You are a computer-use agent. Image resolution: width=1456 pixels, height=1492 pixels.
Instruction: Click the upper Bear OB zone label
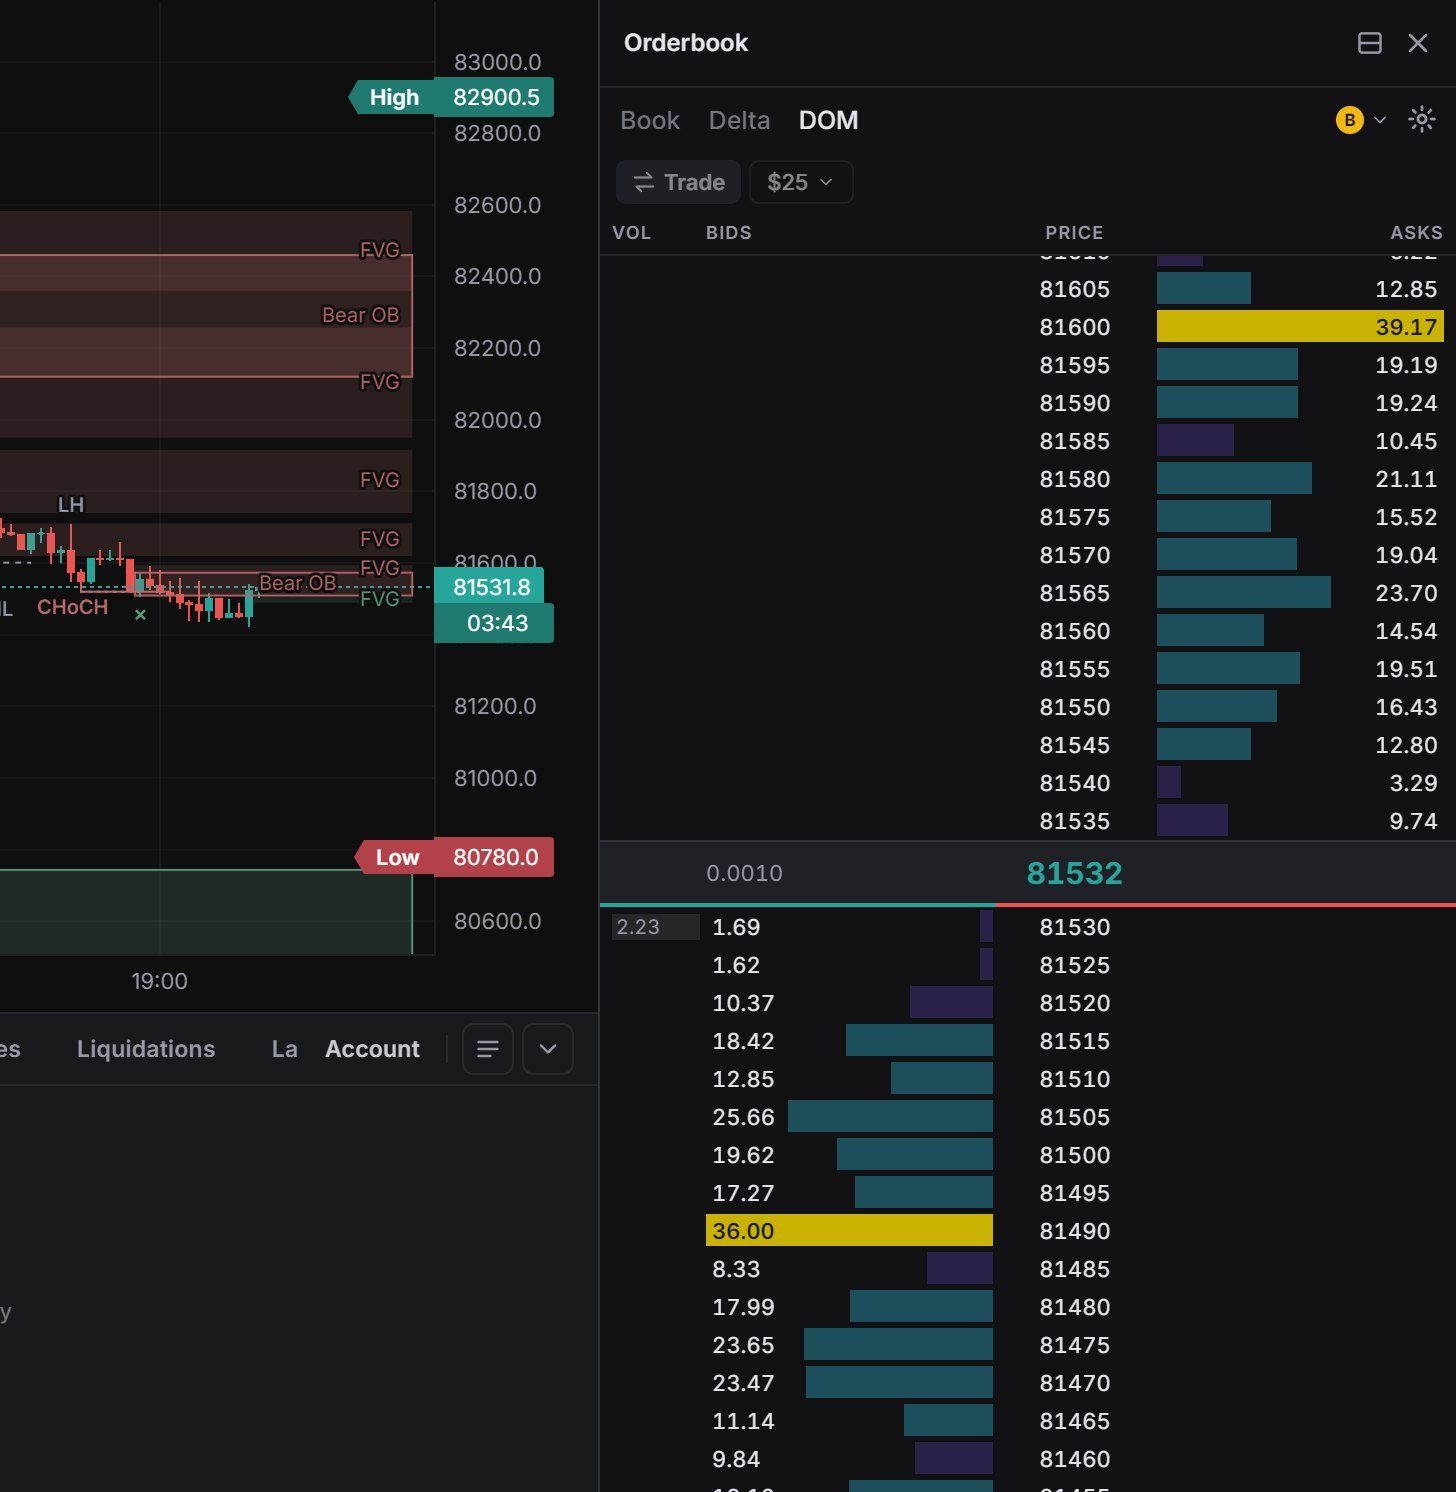pos(360,315)
